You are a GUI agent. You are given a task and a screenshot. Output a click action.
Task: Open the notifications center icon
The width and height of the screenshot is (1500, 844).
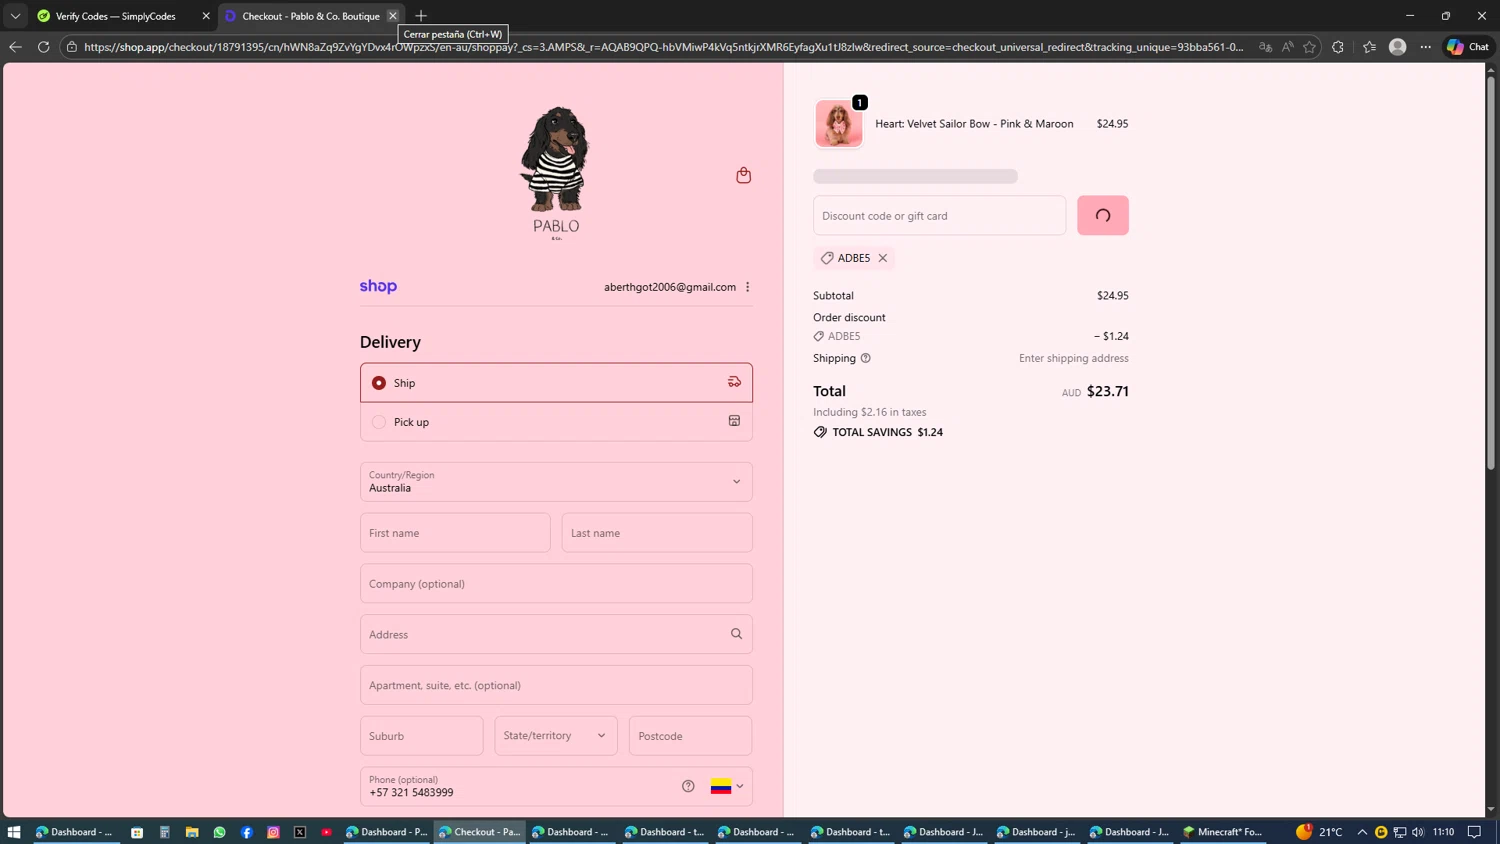pos(1474,832)
